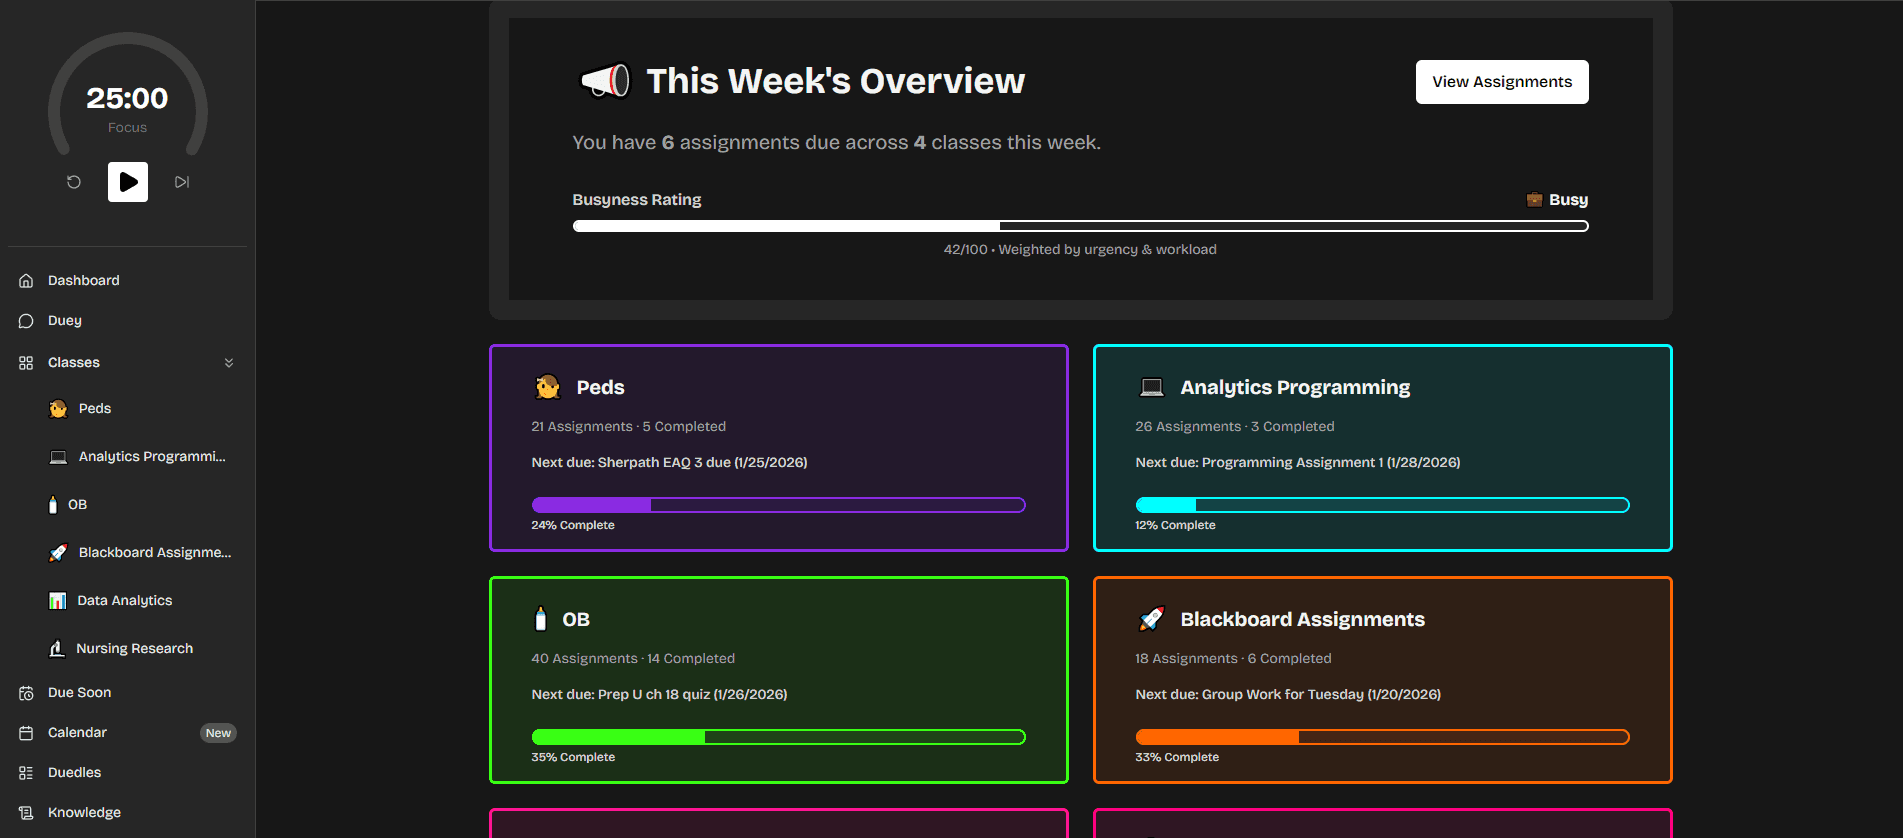Open the Calendar icon in sidebar

26,733
